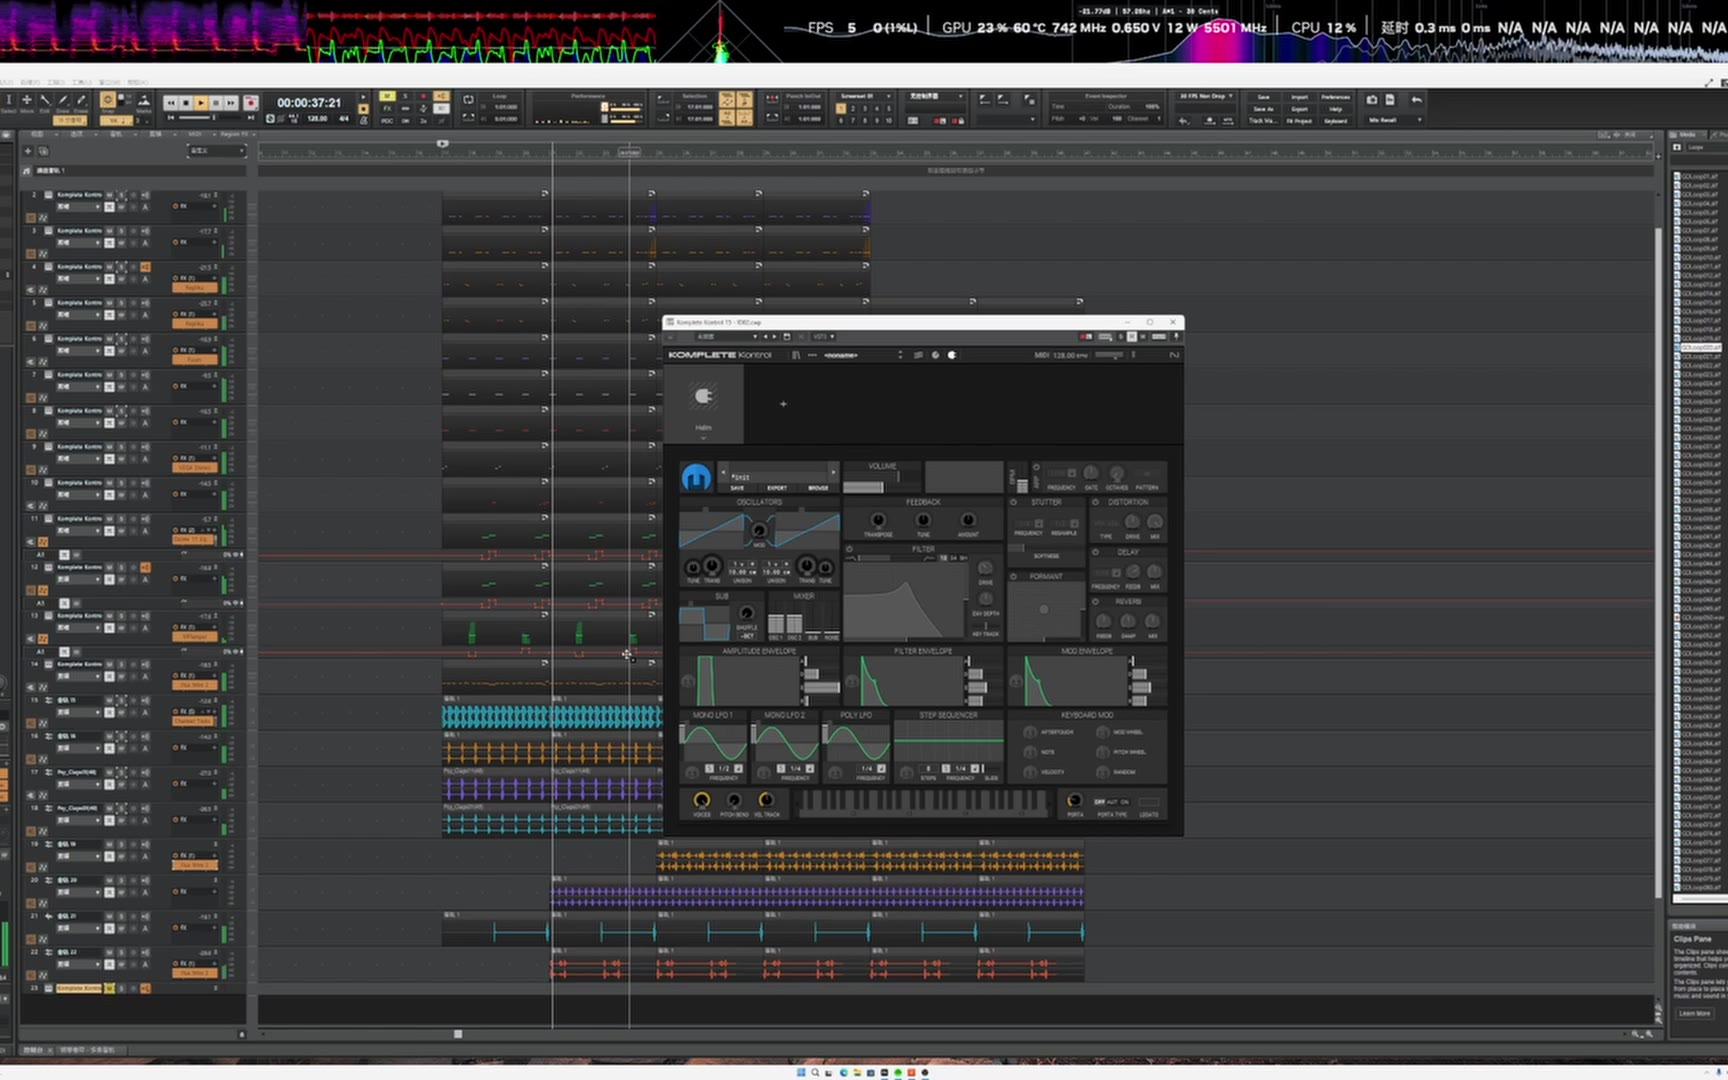Image resolution: width=1728 pixels, height=1080 pixels.
Task: Enable the Helm ARP section
Action: click(x=1037, y=467)
